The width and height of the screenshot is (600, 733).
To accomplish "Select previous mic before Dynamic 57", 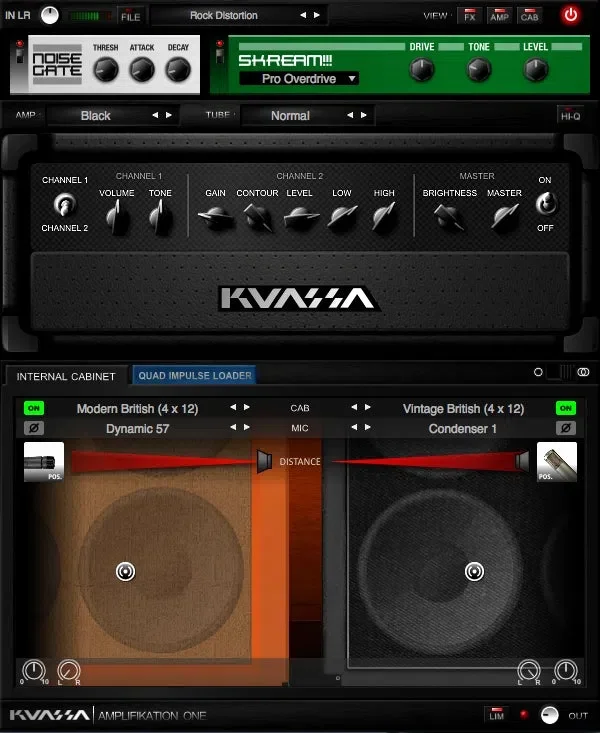I will pos(233,427).
